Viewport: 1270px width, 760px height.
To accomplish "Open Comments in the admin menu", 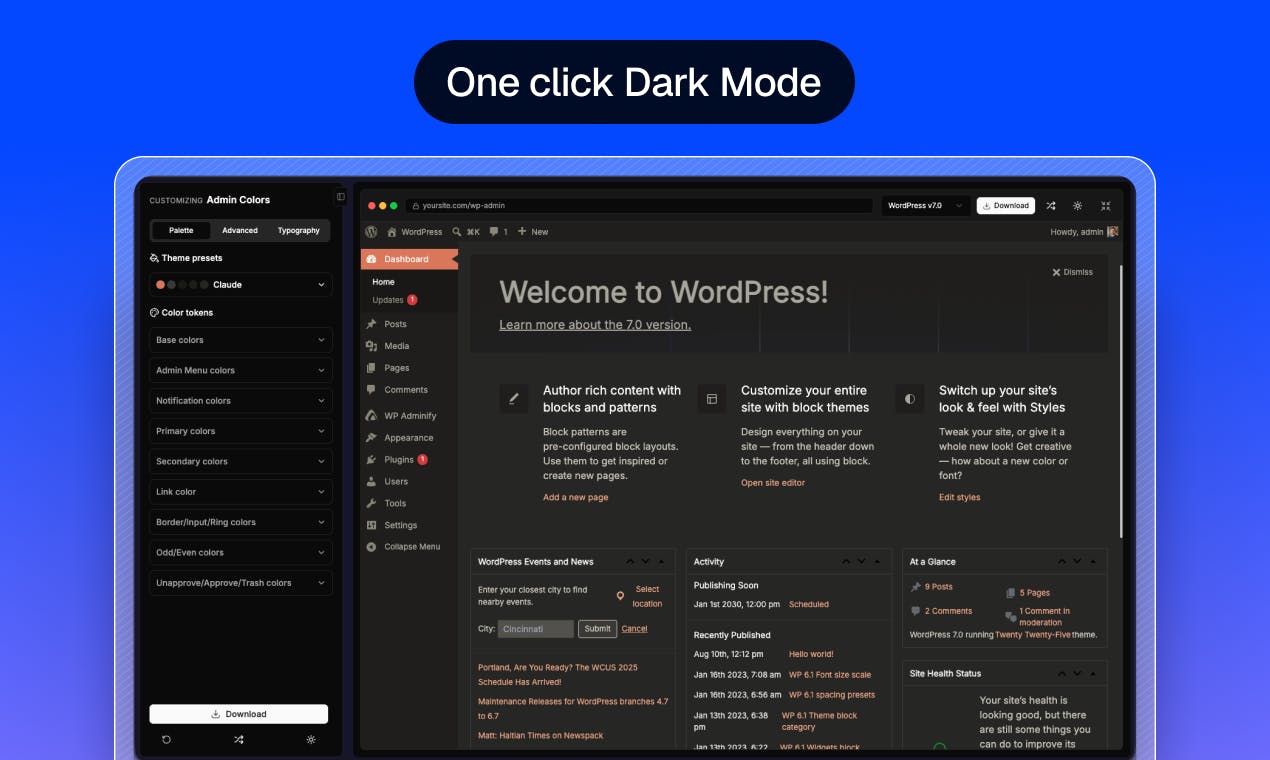I will (409, 390).
